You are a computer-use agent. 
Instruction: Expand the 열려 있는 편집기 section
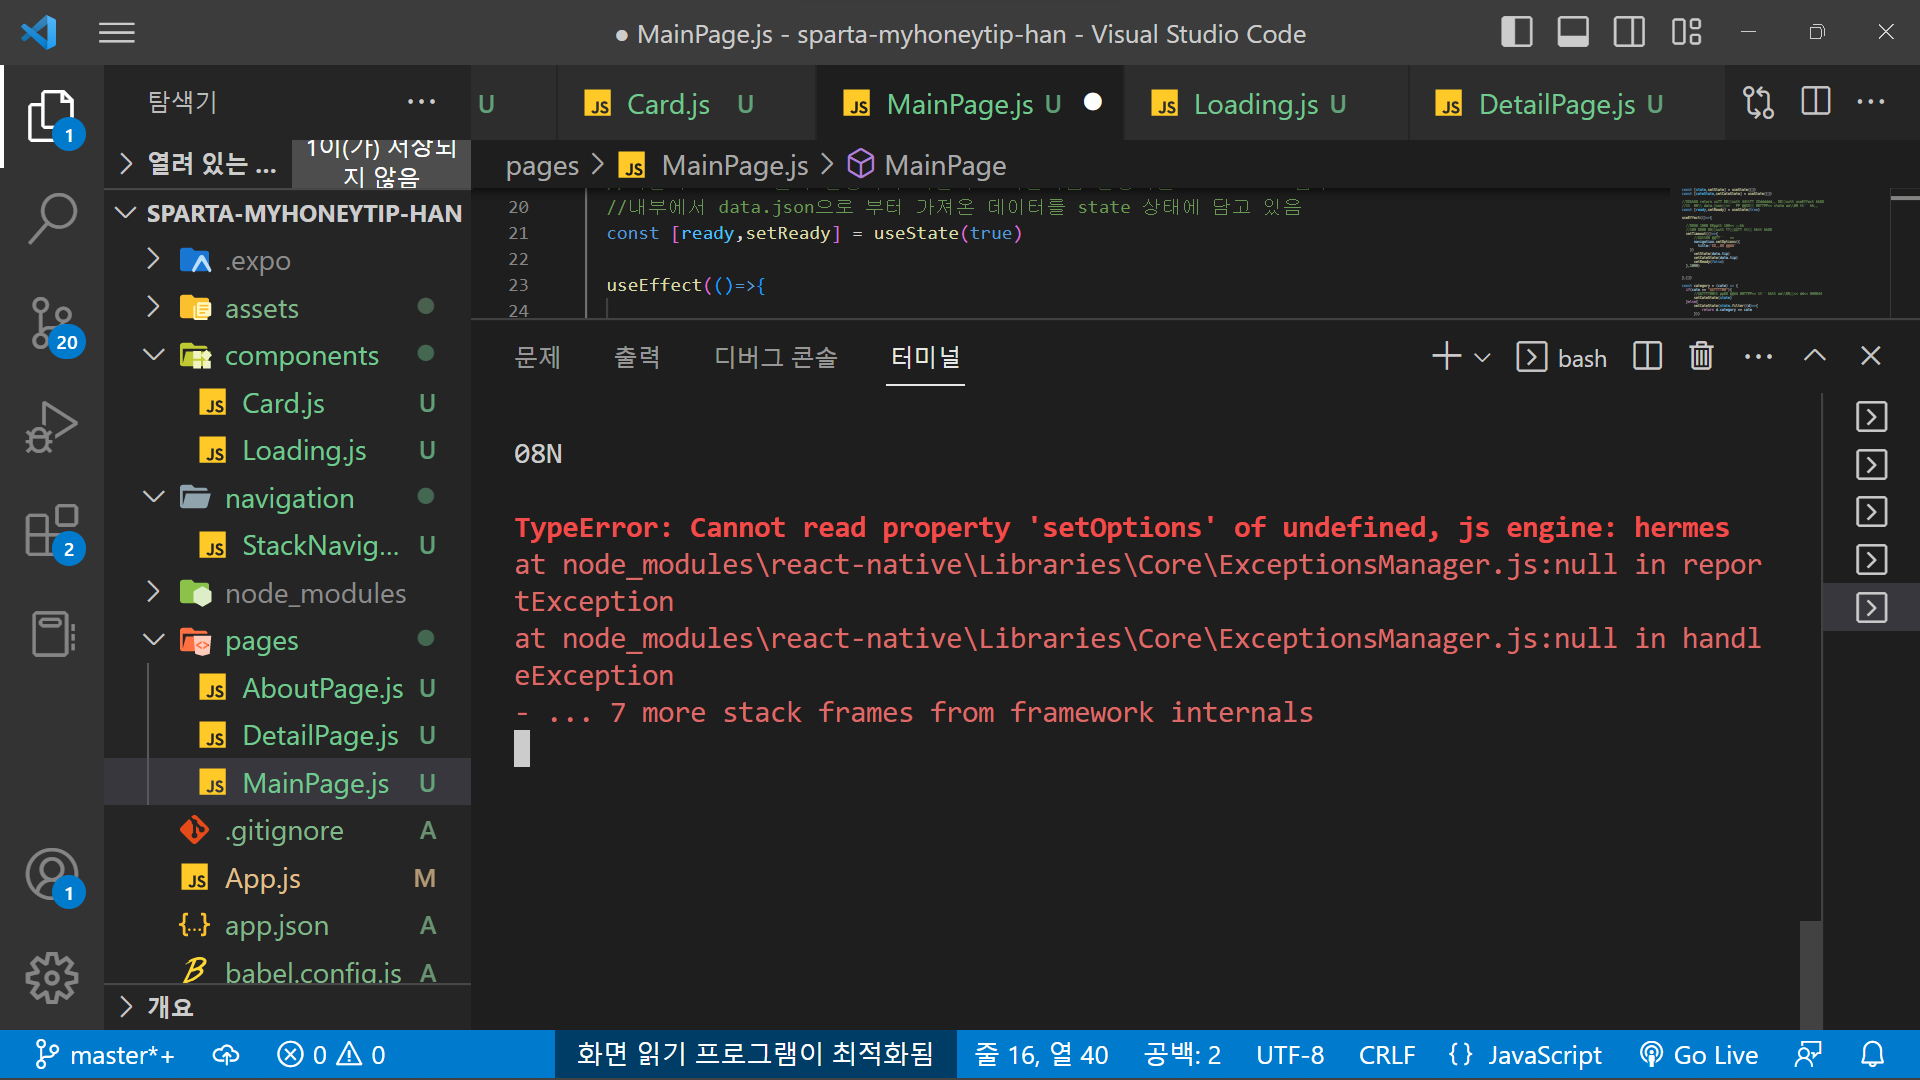(x=198, y=163)
